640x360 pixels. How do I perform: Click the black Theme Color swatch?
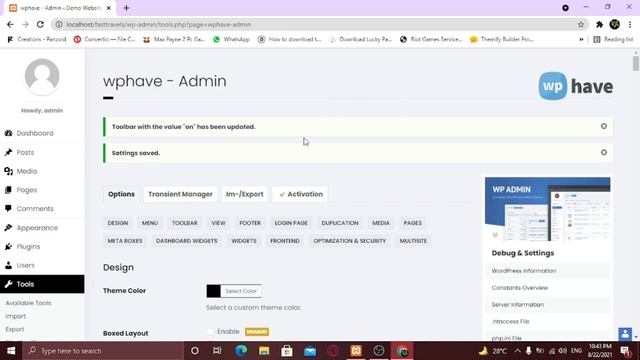213,291
